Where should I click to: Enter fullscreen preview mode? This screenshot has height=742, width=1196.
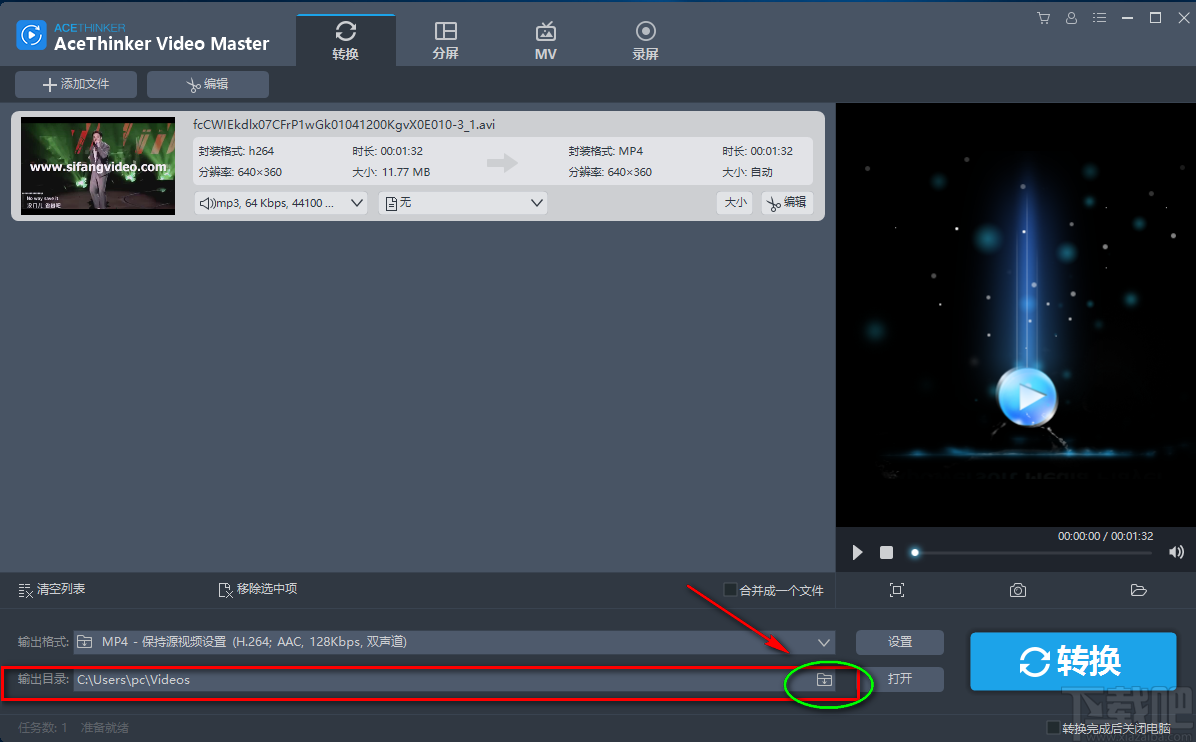tap(897, 590)
